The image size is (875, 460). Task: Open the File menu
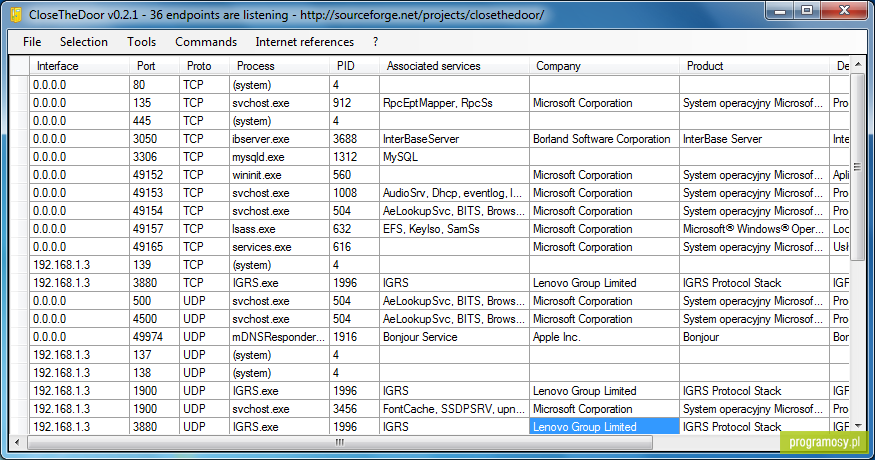coord(32,42)
